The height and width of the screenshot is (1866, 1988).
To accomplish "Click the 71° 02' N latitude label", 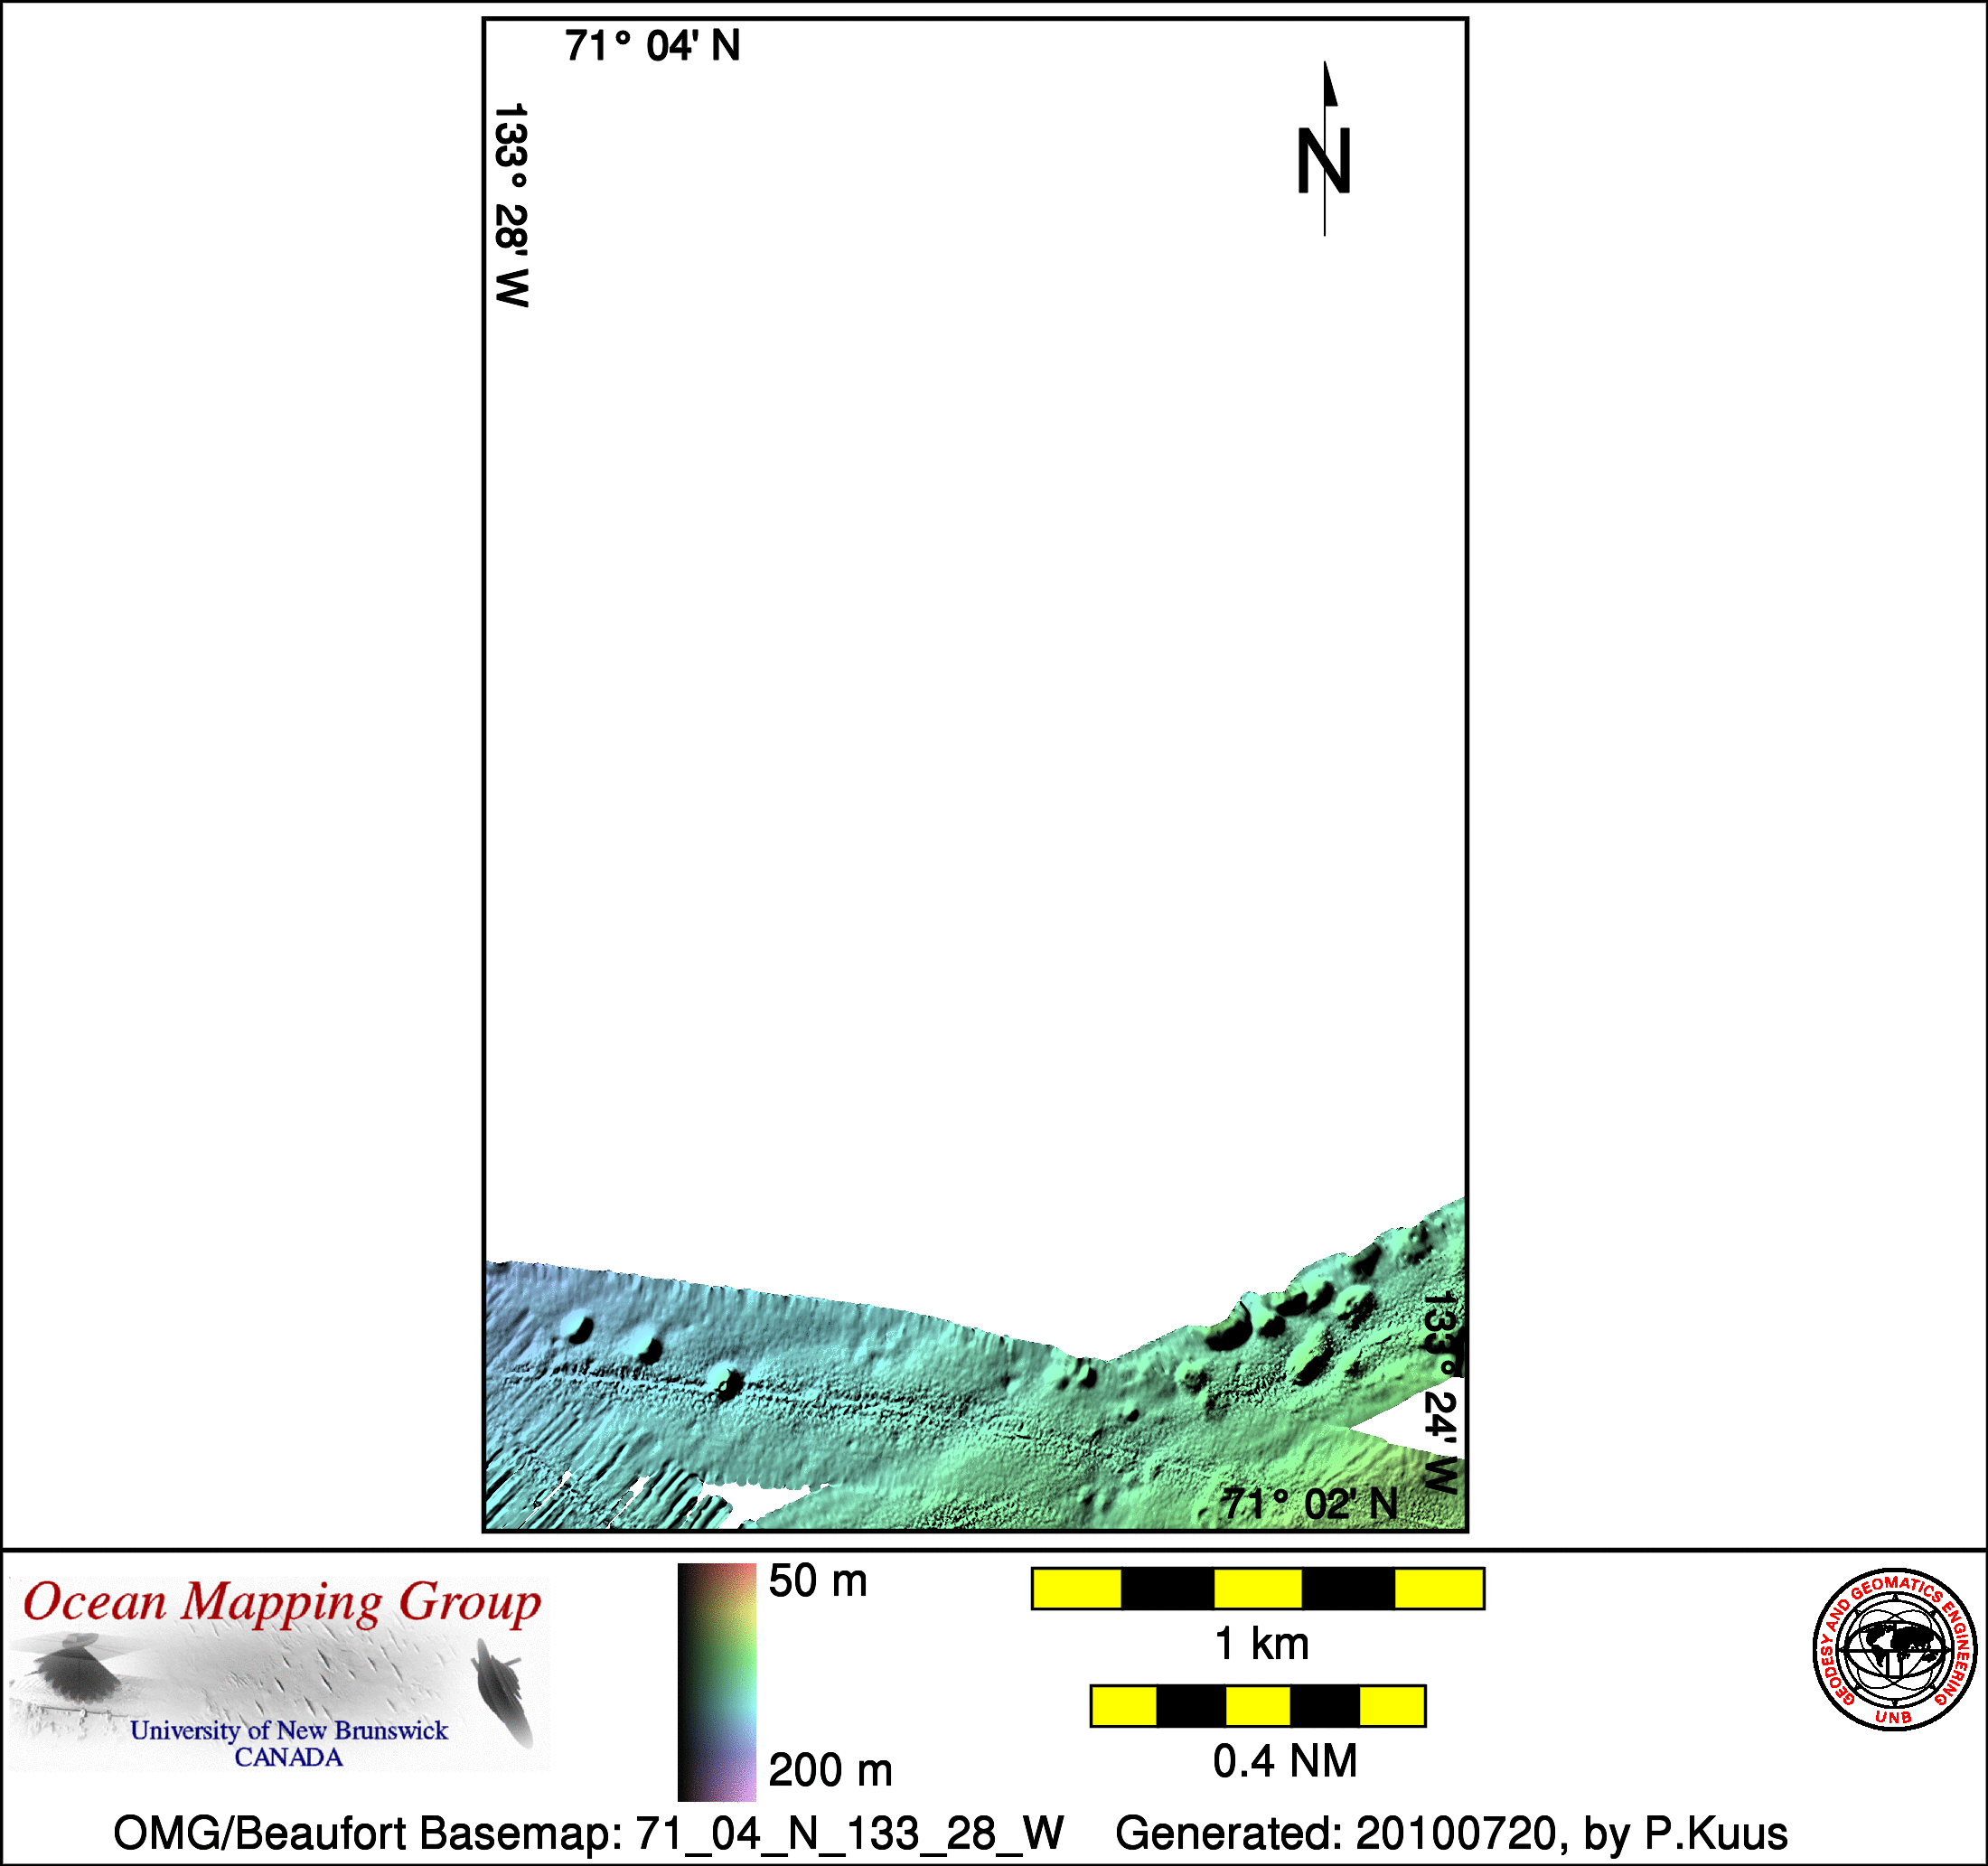I will (1310, 1504).
